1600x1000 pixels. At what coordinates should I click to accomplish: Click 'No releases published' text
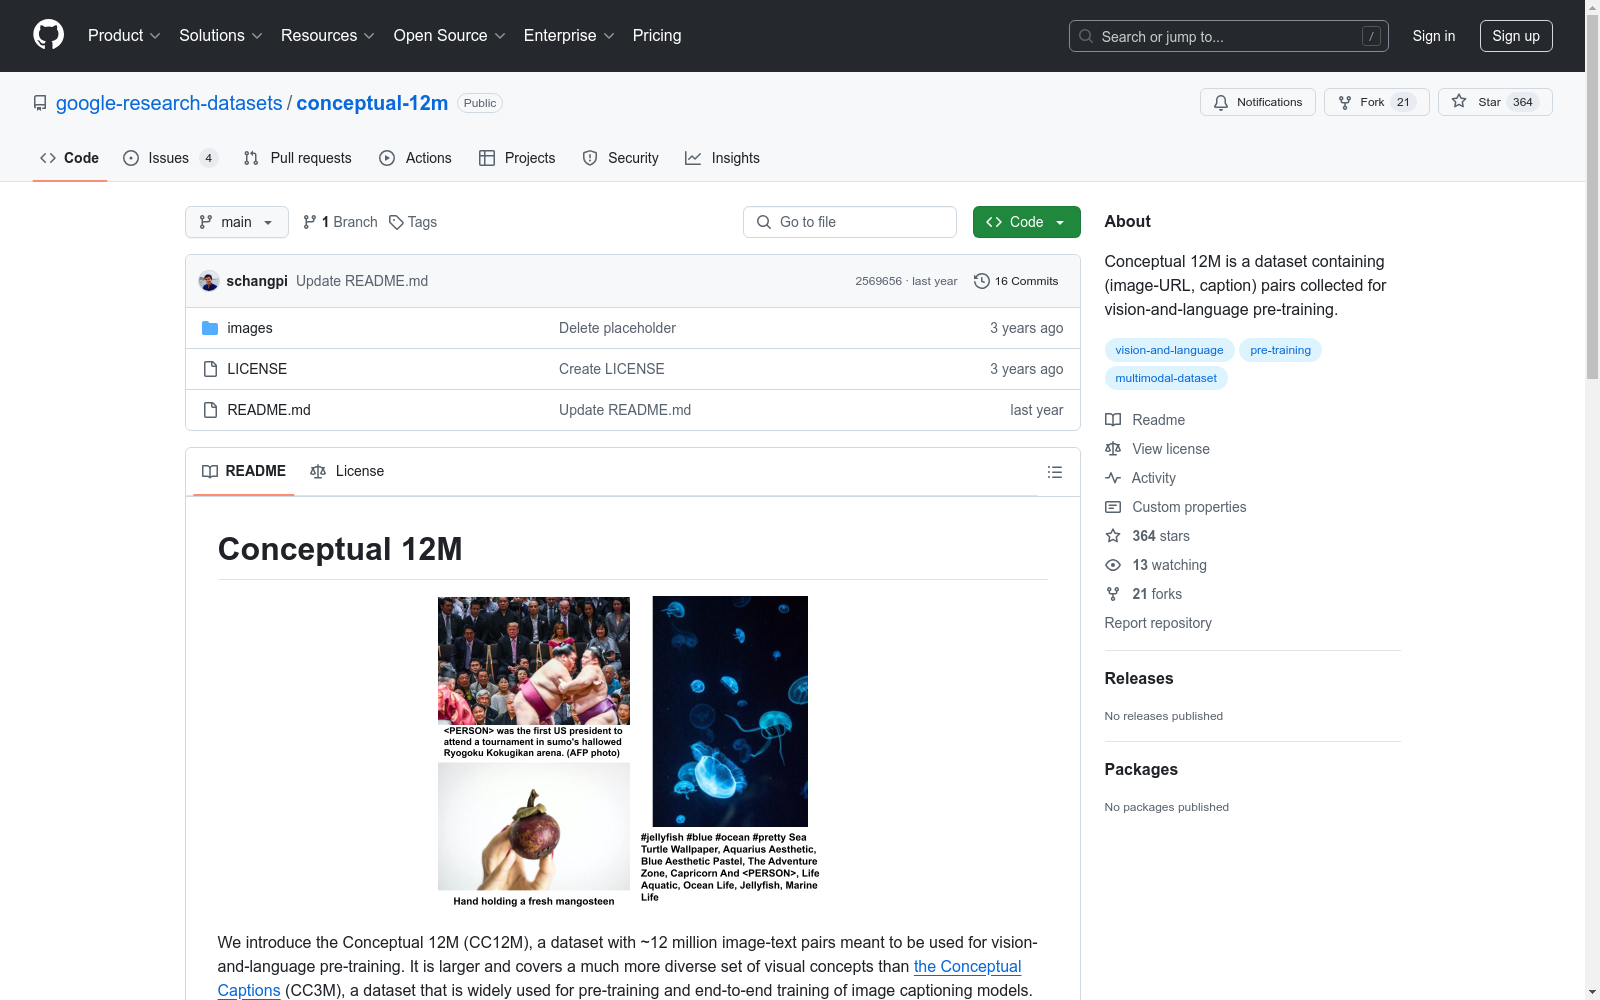[x=1164, y=716]
